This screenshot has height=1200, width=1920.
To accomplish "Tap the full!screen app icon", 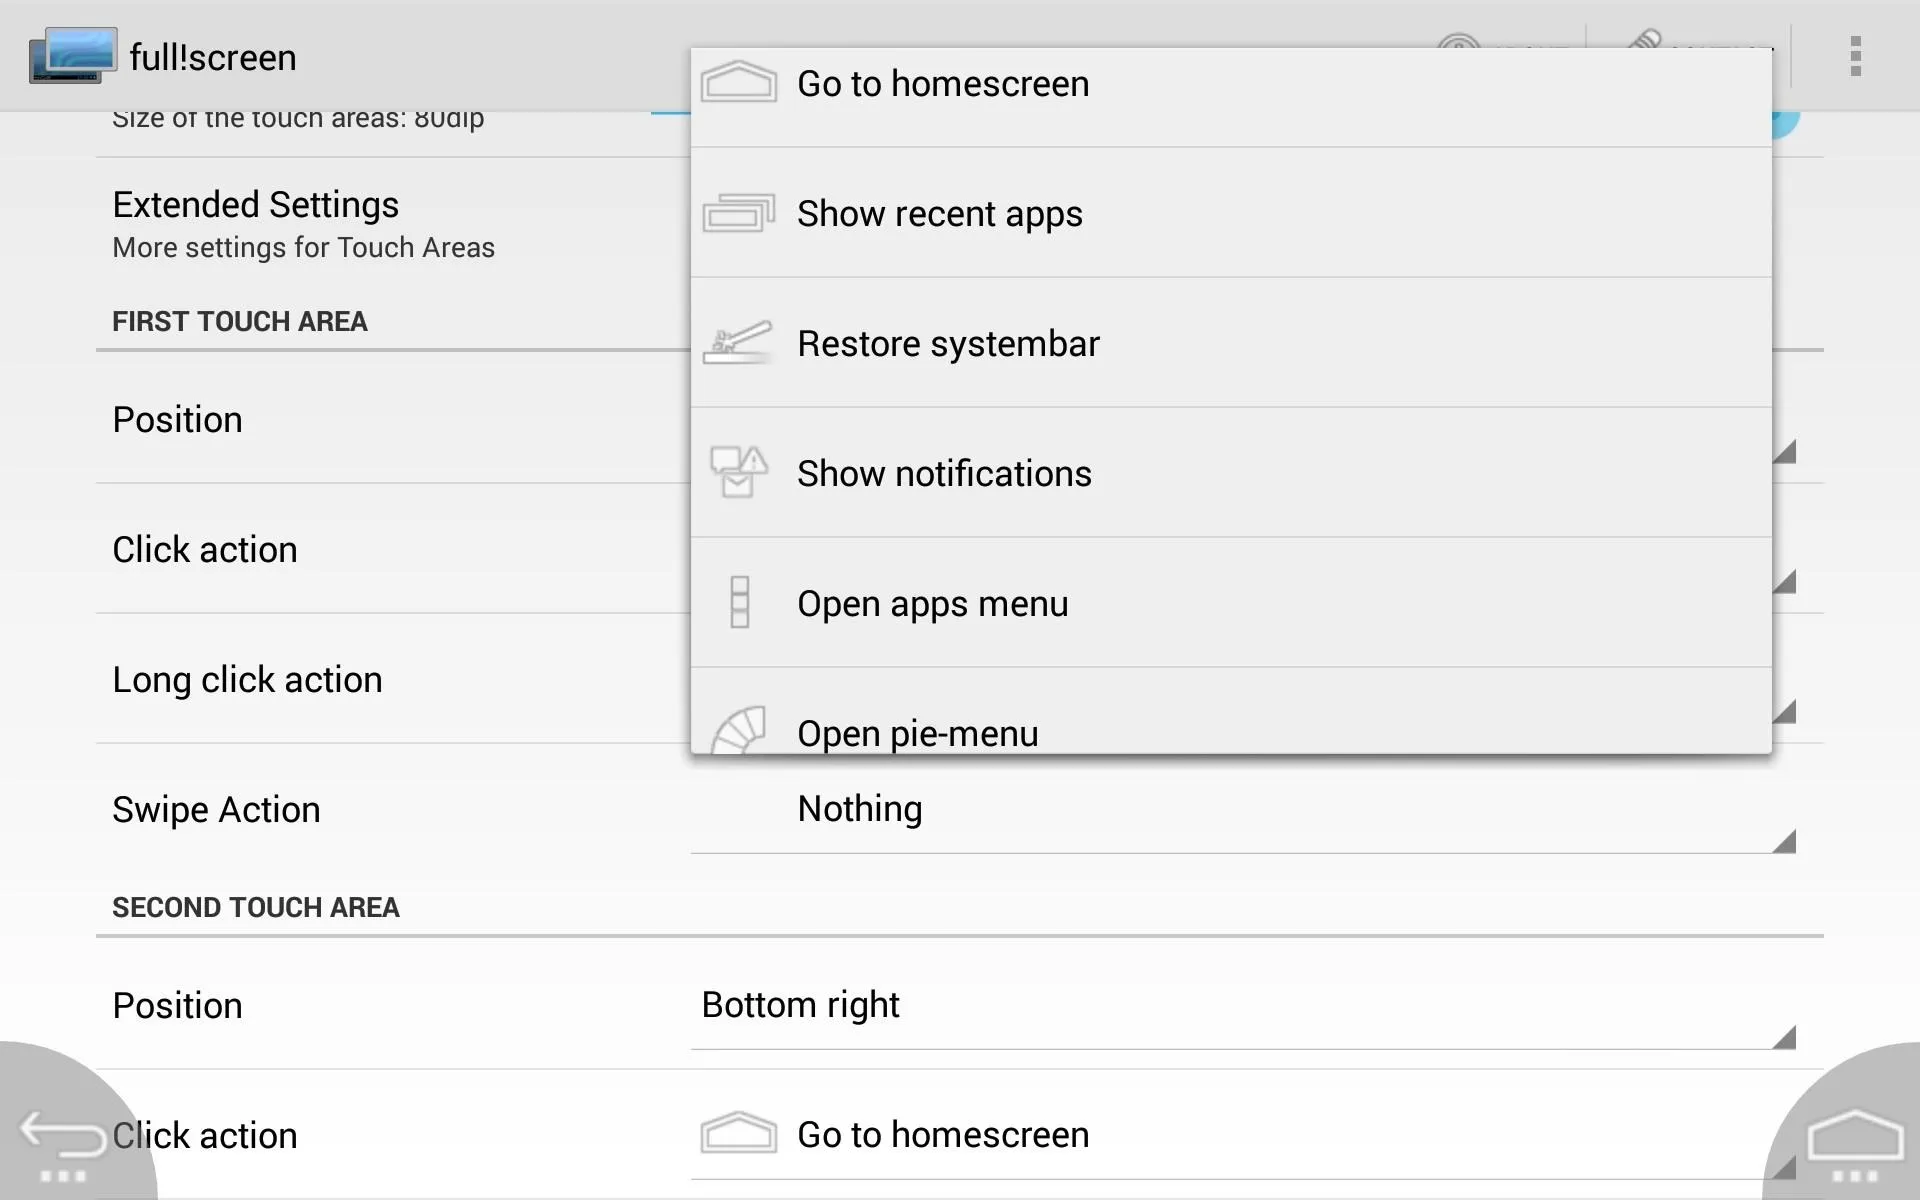I will coord(73,55).
